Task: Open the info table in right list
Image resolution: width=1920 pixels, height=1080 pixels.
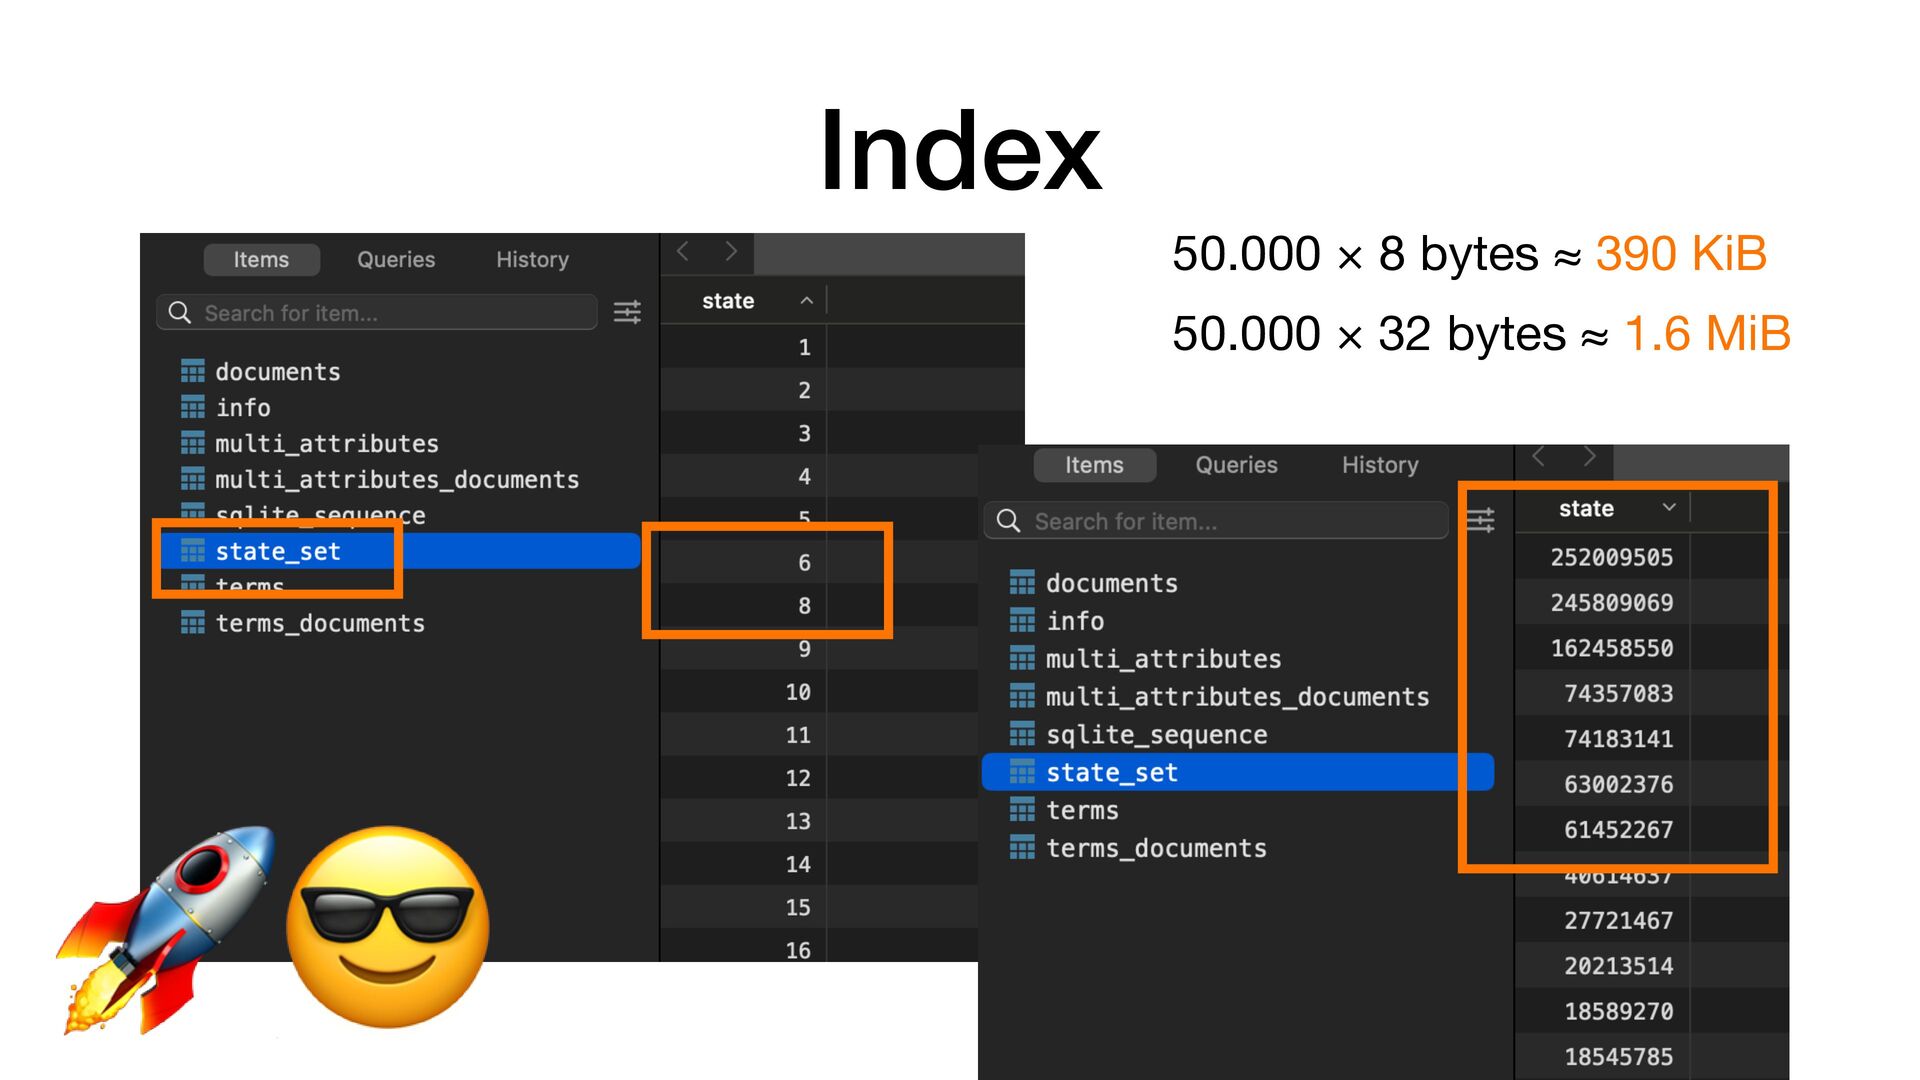Action: tap(1075, 621)
